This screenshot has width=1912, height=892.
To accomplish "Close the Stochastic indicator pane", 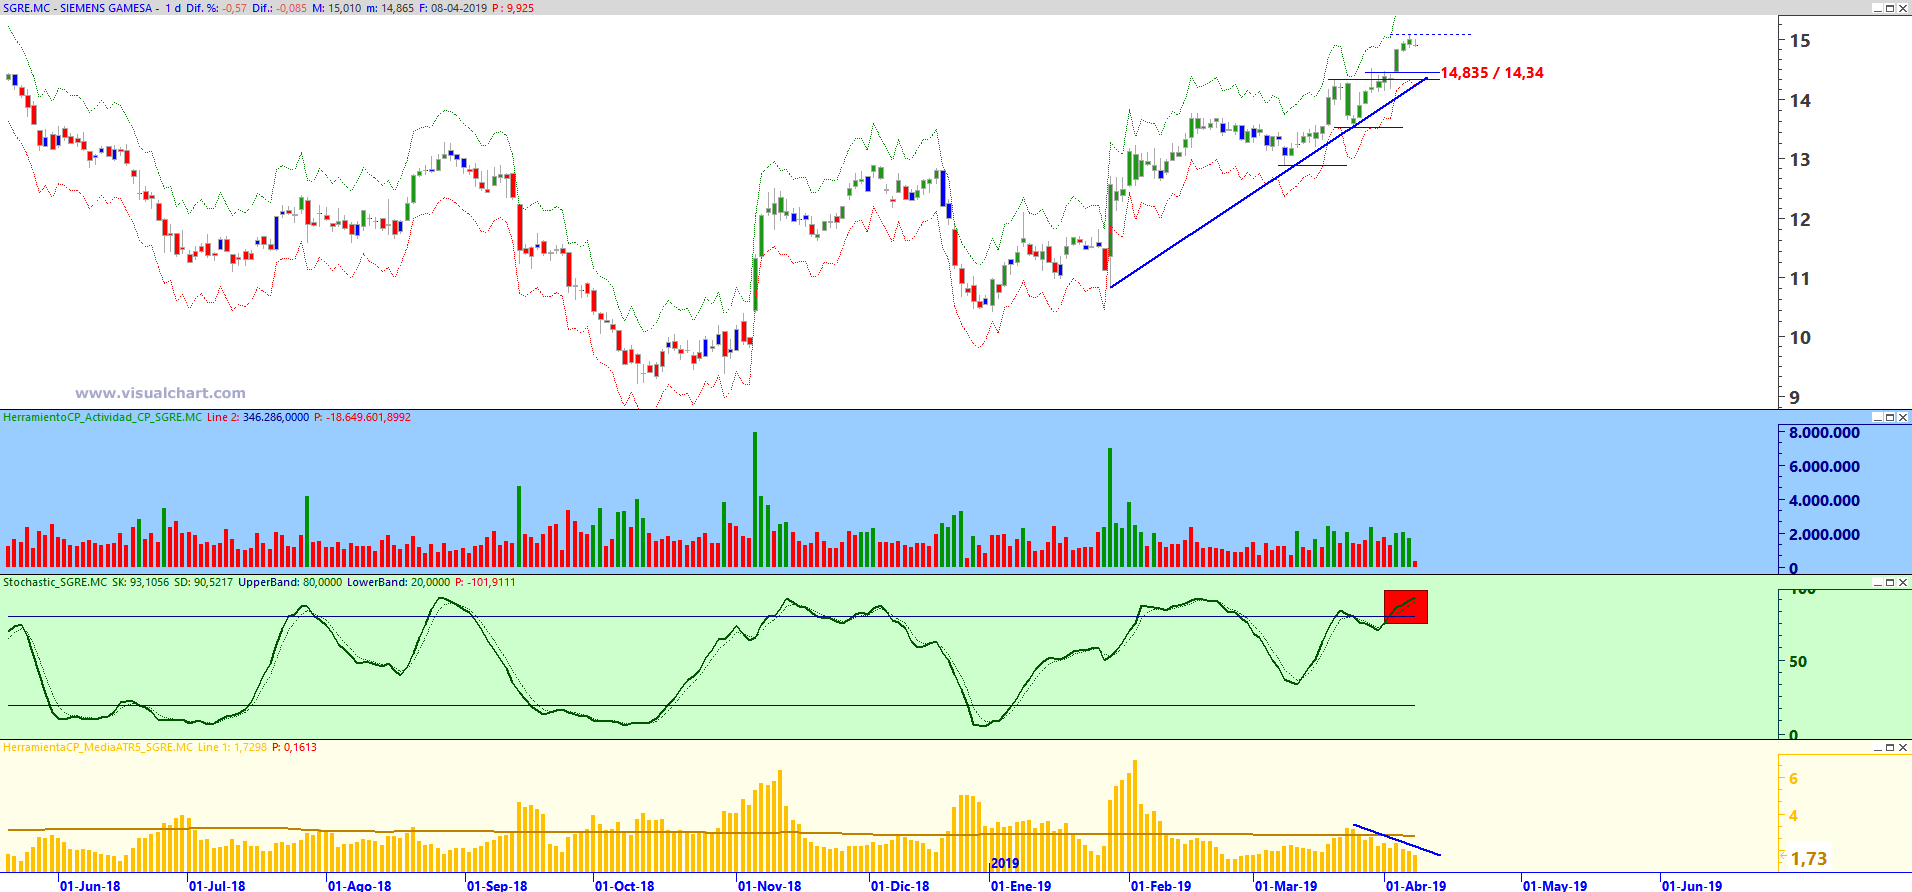I will (1903, 582).
